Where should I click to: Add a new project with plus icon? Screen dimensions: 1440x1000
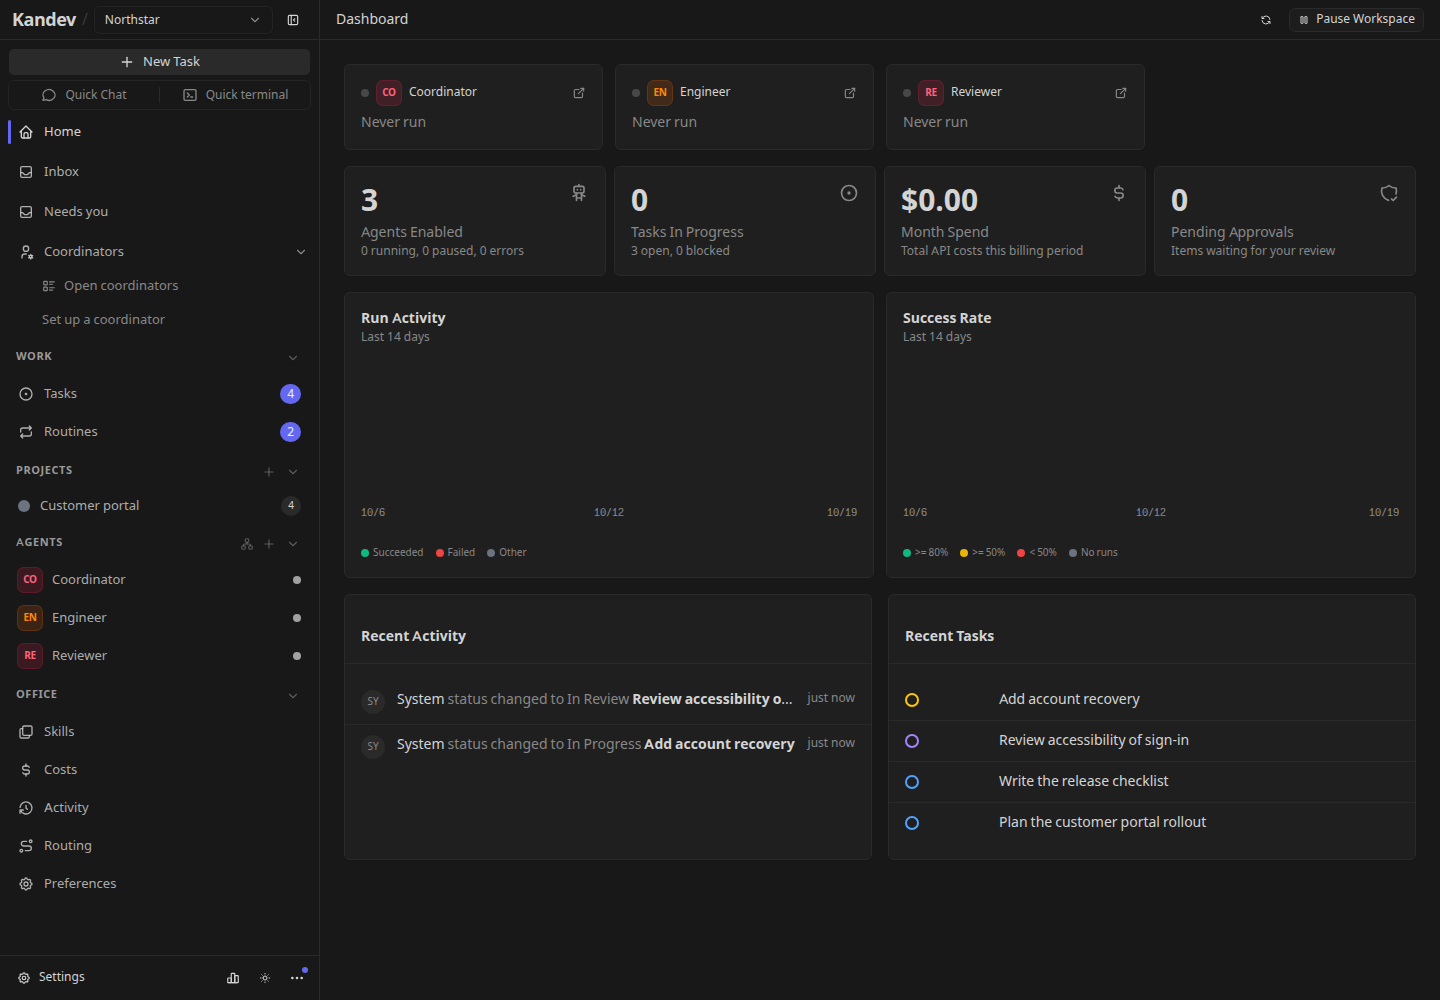click(269, 472)
